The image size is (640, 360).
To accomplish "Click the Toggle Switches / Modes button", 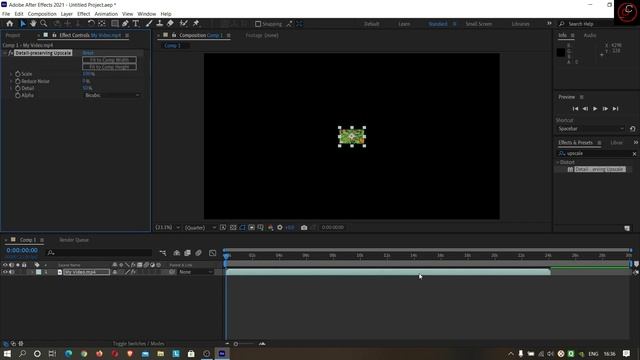I will coord(138,344).
